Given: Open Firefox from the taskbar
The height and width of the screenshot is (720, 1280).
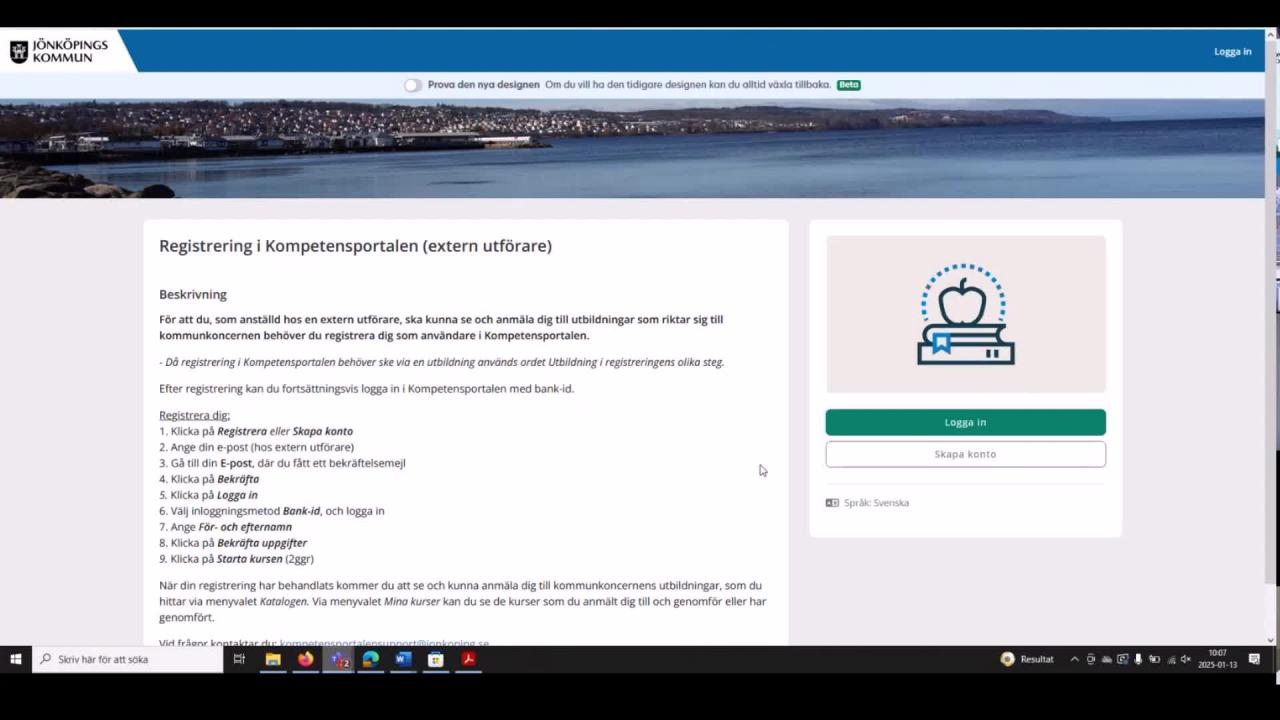Looking at the screenshot, I should click(306, 659).
